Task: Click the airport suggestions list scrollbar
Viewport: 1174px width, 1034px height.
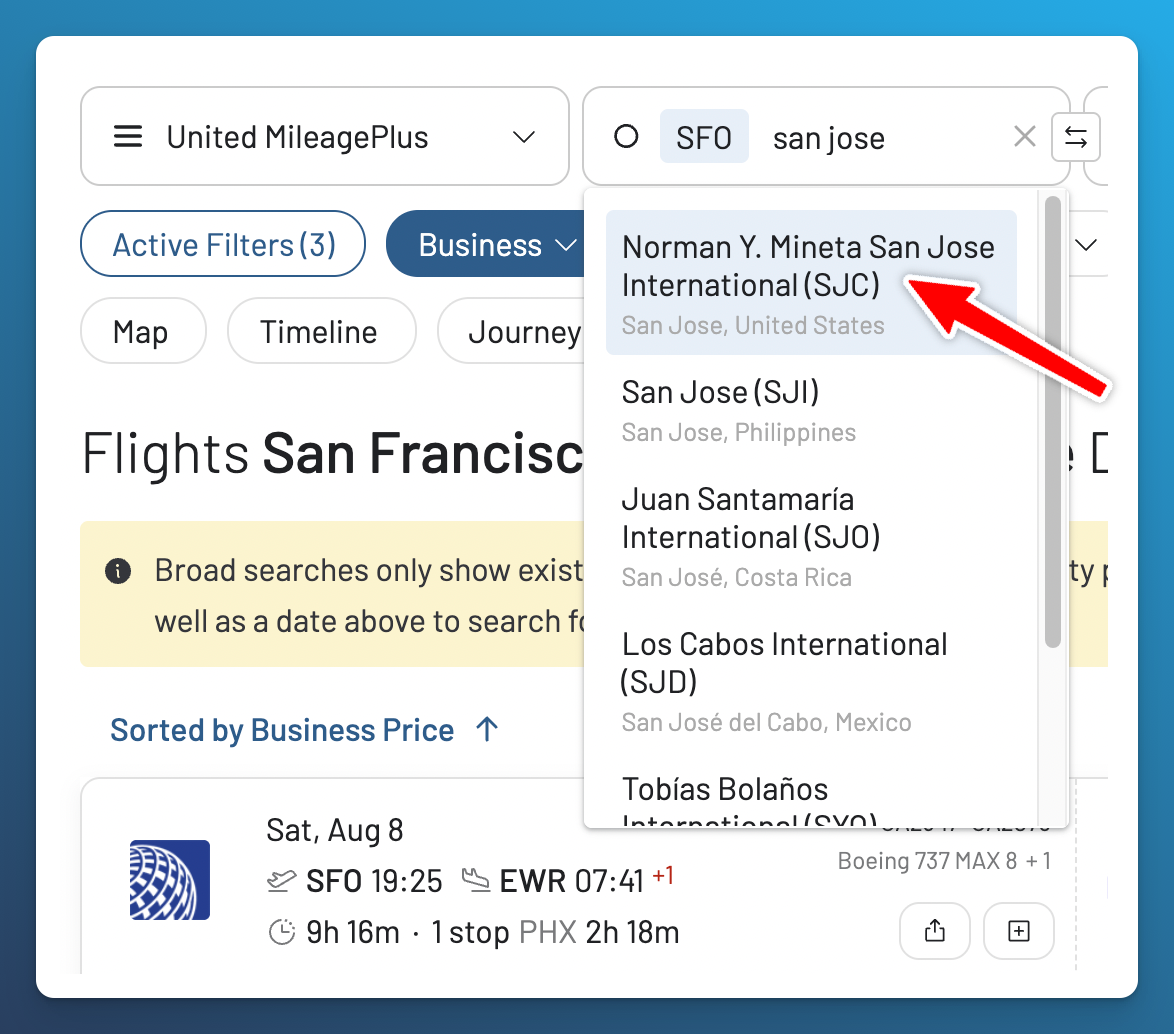Action: [1053, 422]
